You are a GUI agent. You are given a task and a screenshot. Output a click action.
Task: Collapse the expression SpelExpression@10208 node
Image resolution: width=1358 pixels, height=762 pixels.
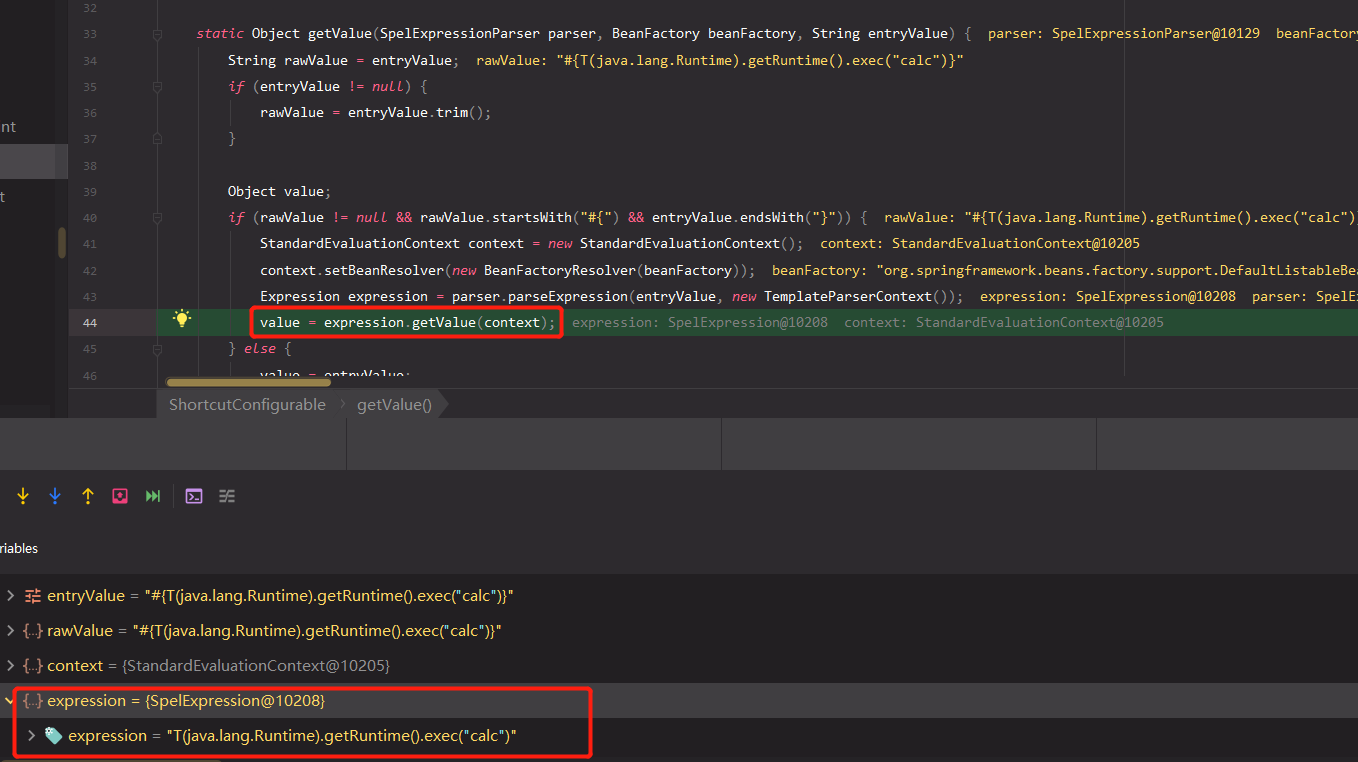[10, 701]
